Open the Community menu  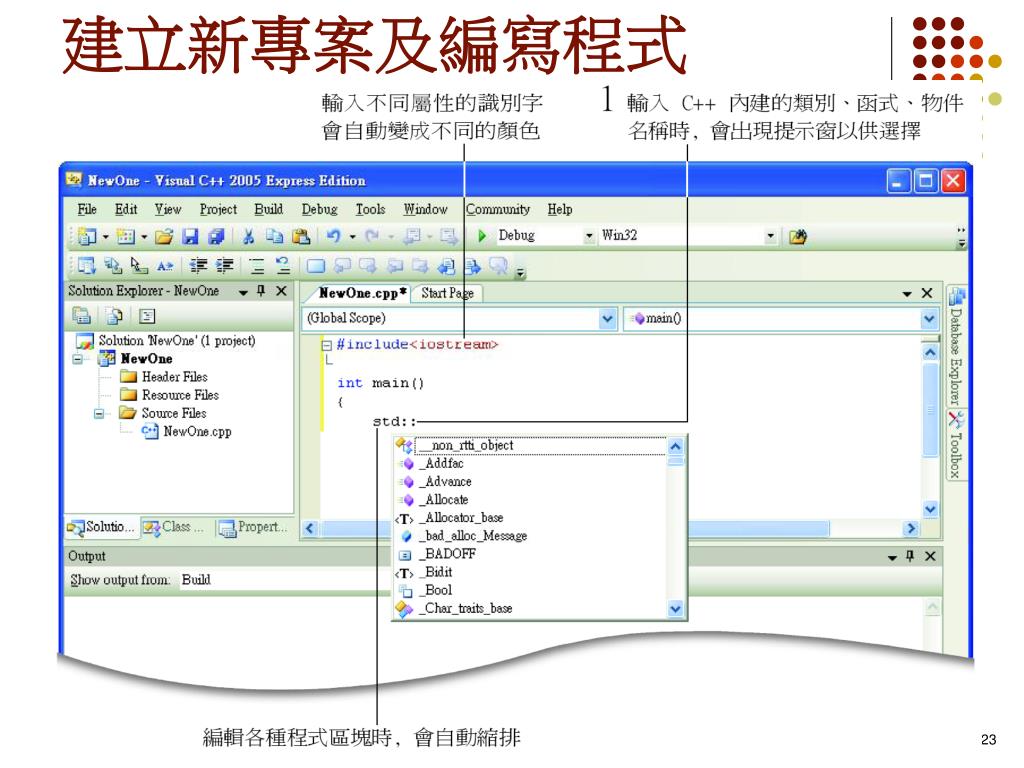498,209
